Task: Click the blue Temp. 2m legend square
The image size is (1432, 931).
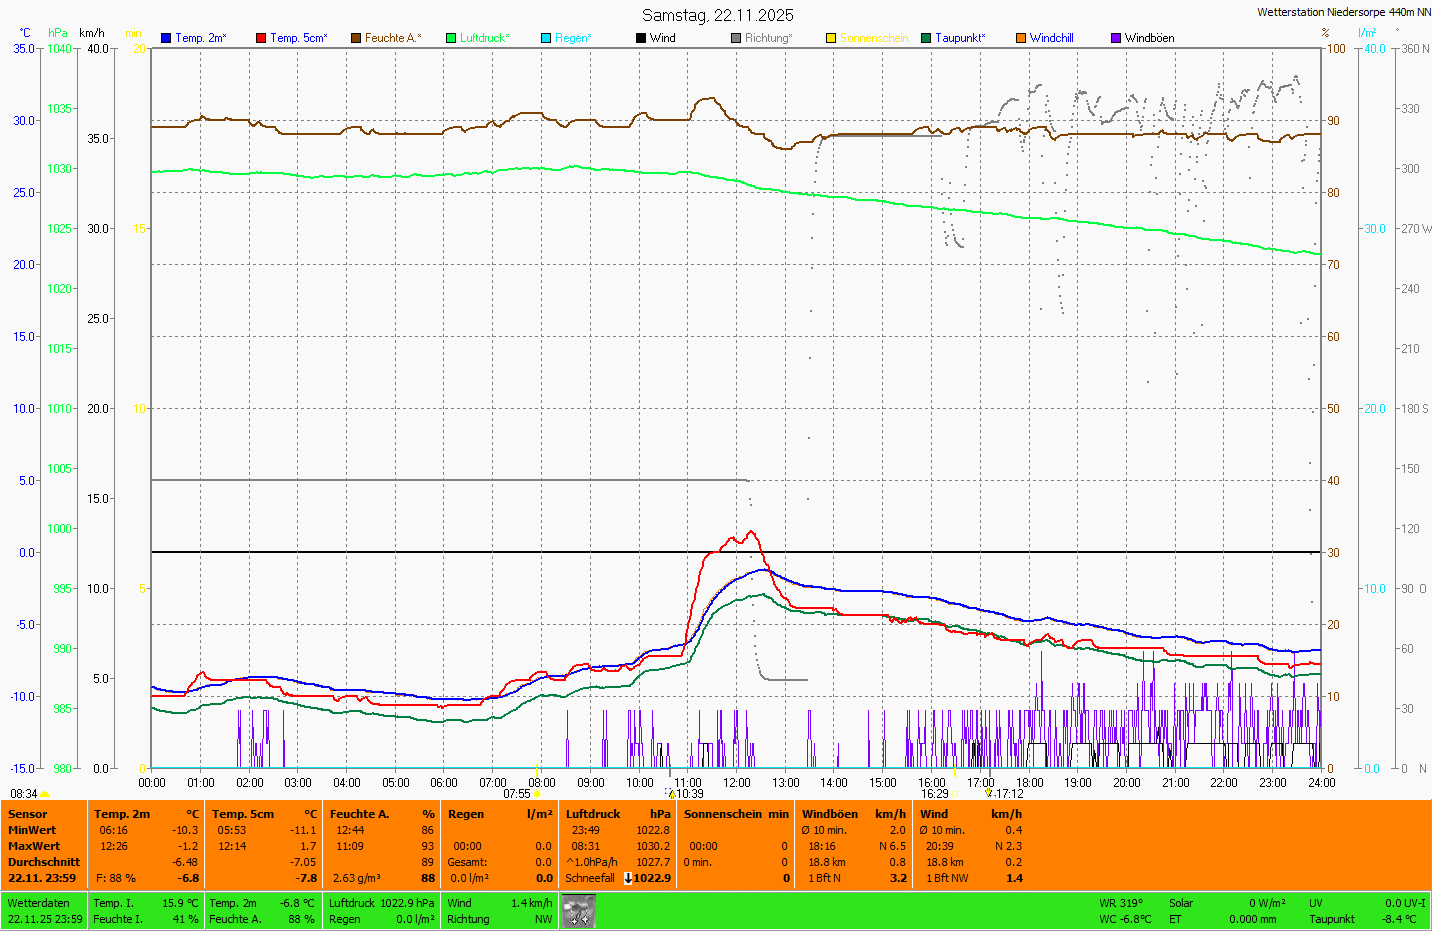Action: pyautogui.click(x=166, y=38)
